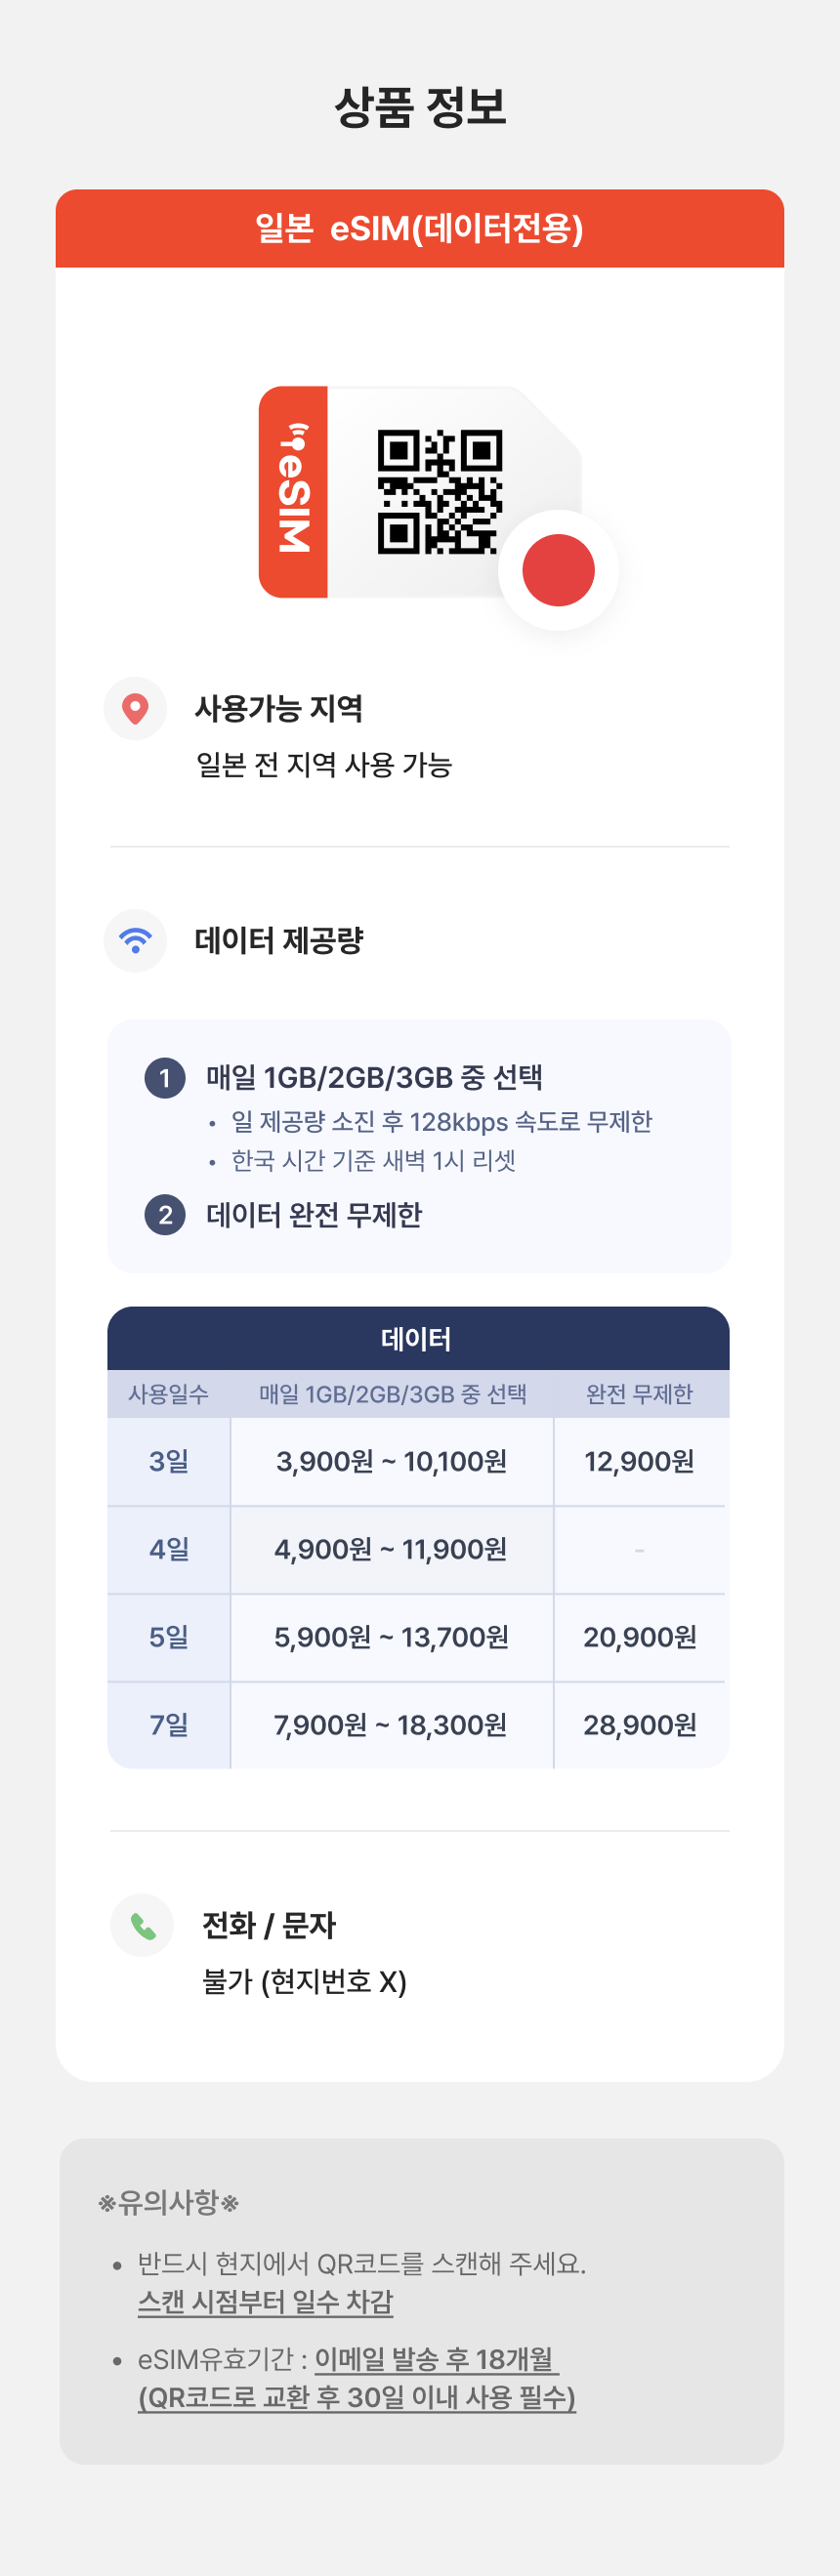
Task: Click the 12,900원 unlimited price cell
Action: click(640, 1462)
